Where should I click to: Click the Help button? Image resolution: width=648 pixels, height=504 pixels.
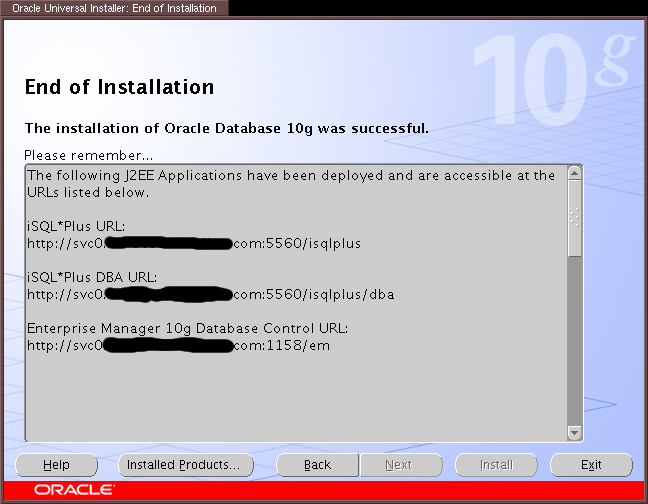(x=56, y=465)
